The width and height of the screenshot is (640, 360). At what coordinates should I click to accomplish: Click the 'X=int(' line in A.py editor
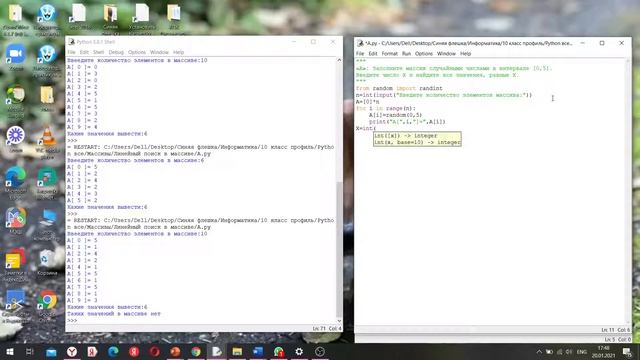[366, 128]
